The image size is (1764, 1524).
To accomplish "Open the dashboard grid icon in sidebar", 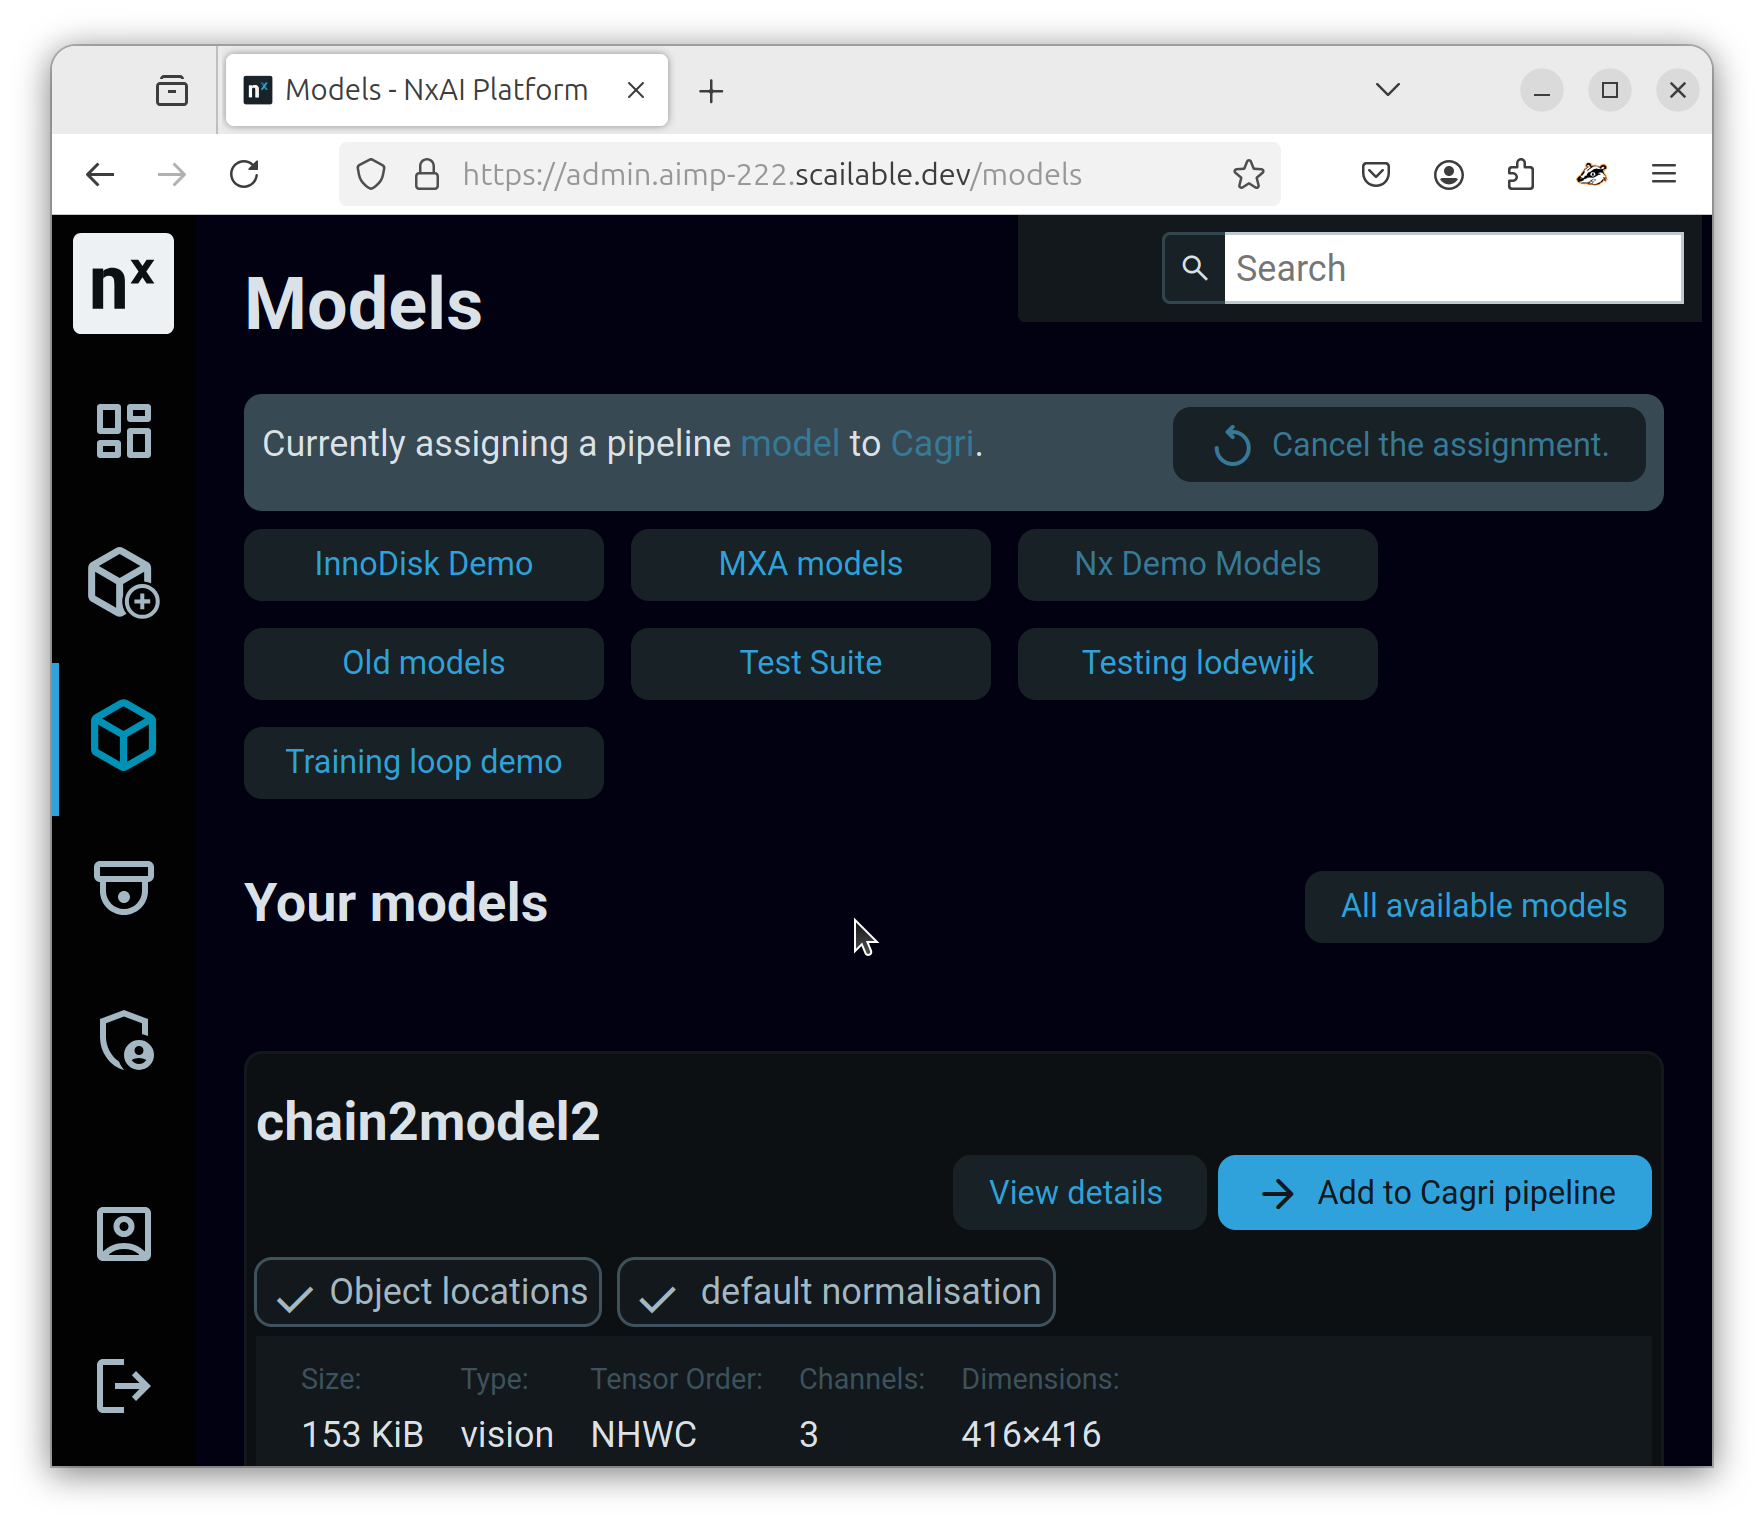I will point(123,431).
